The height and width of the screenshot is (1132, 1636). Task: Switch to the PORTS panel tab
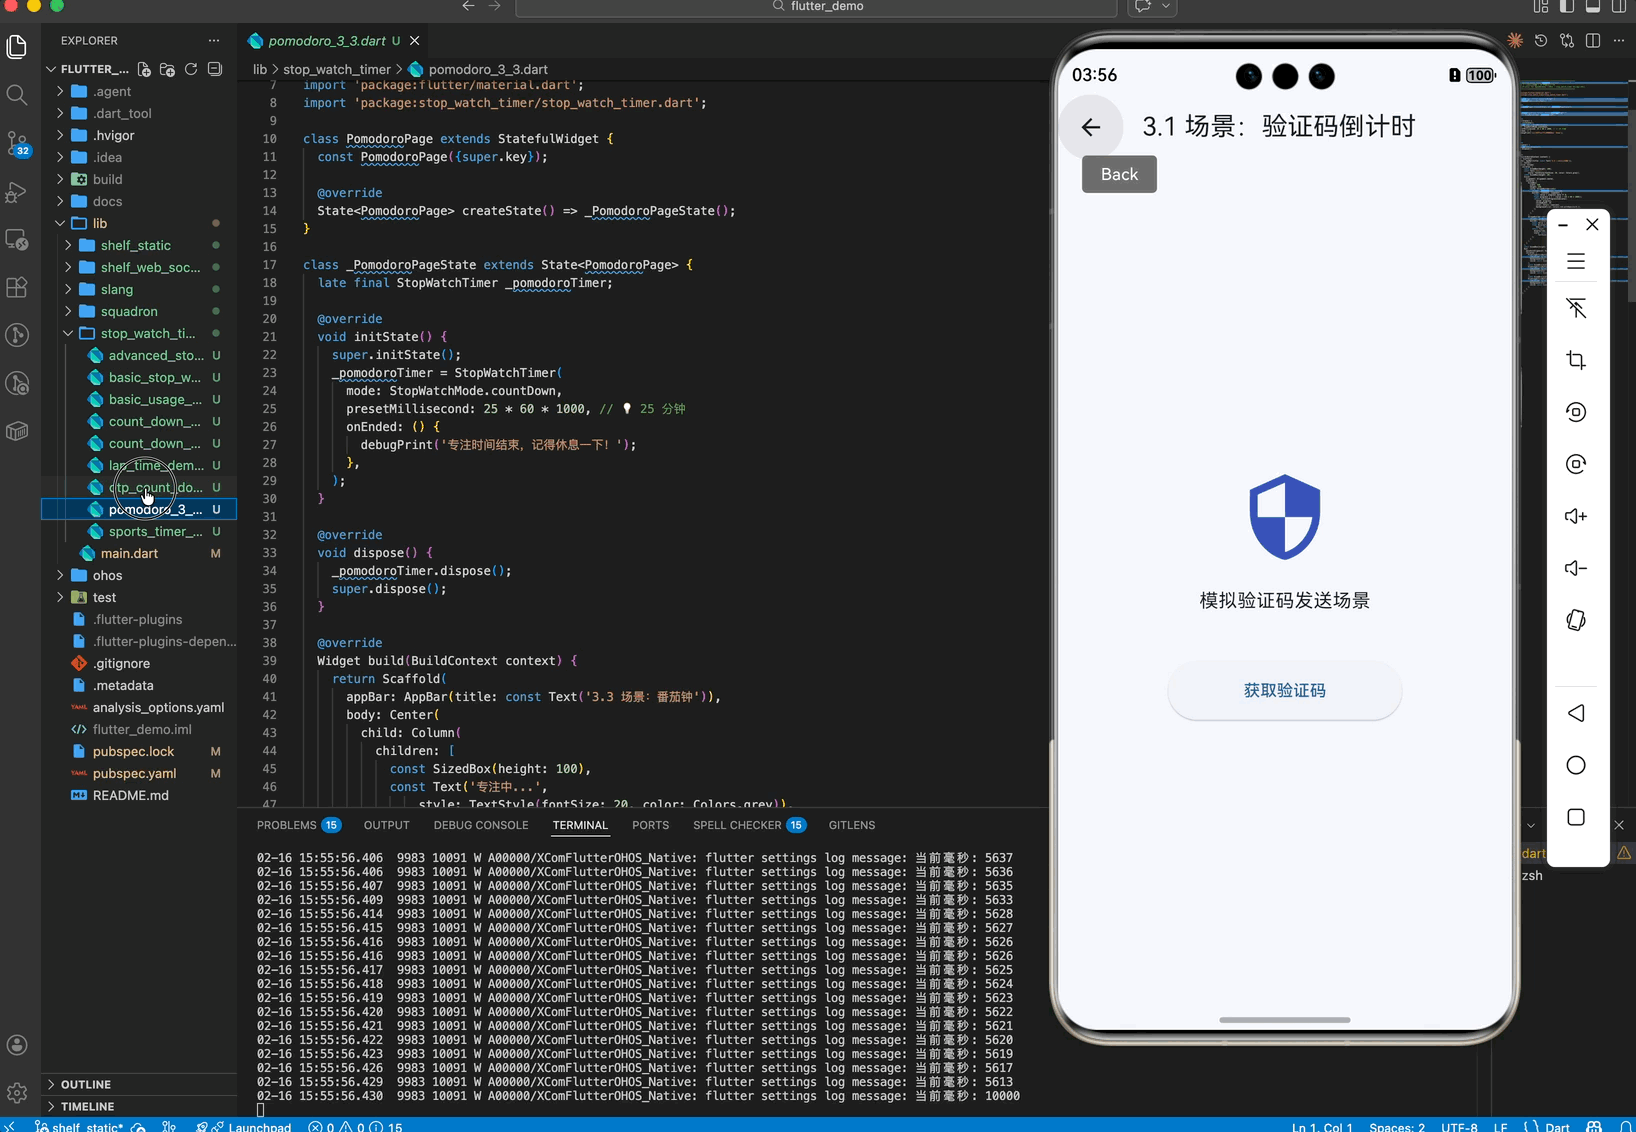650,825
